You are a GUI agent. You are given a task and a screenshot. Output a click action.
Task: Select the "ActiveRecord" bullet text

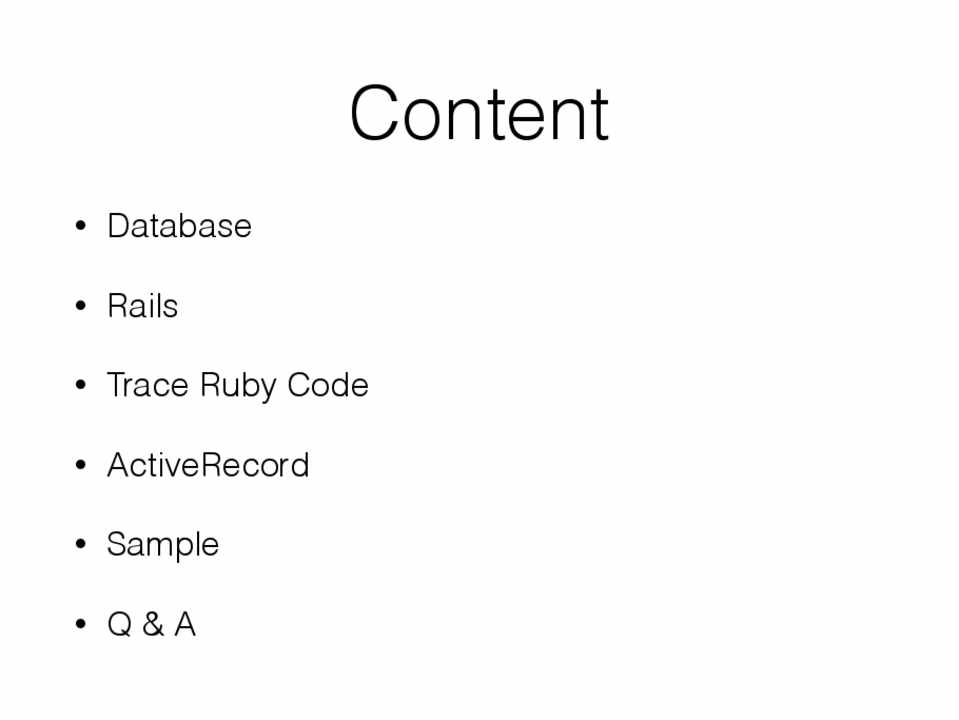(x=208, y=465)
